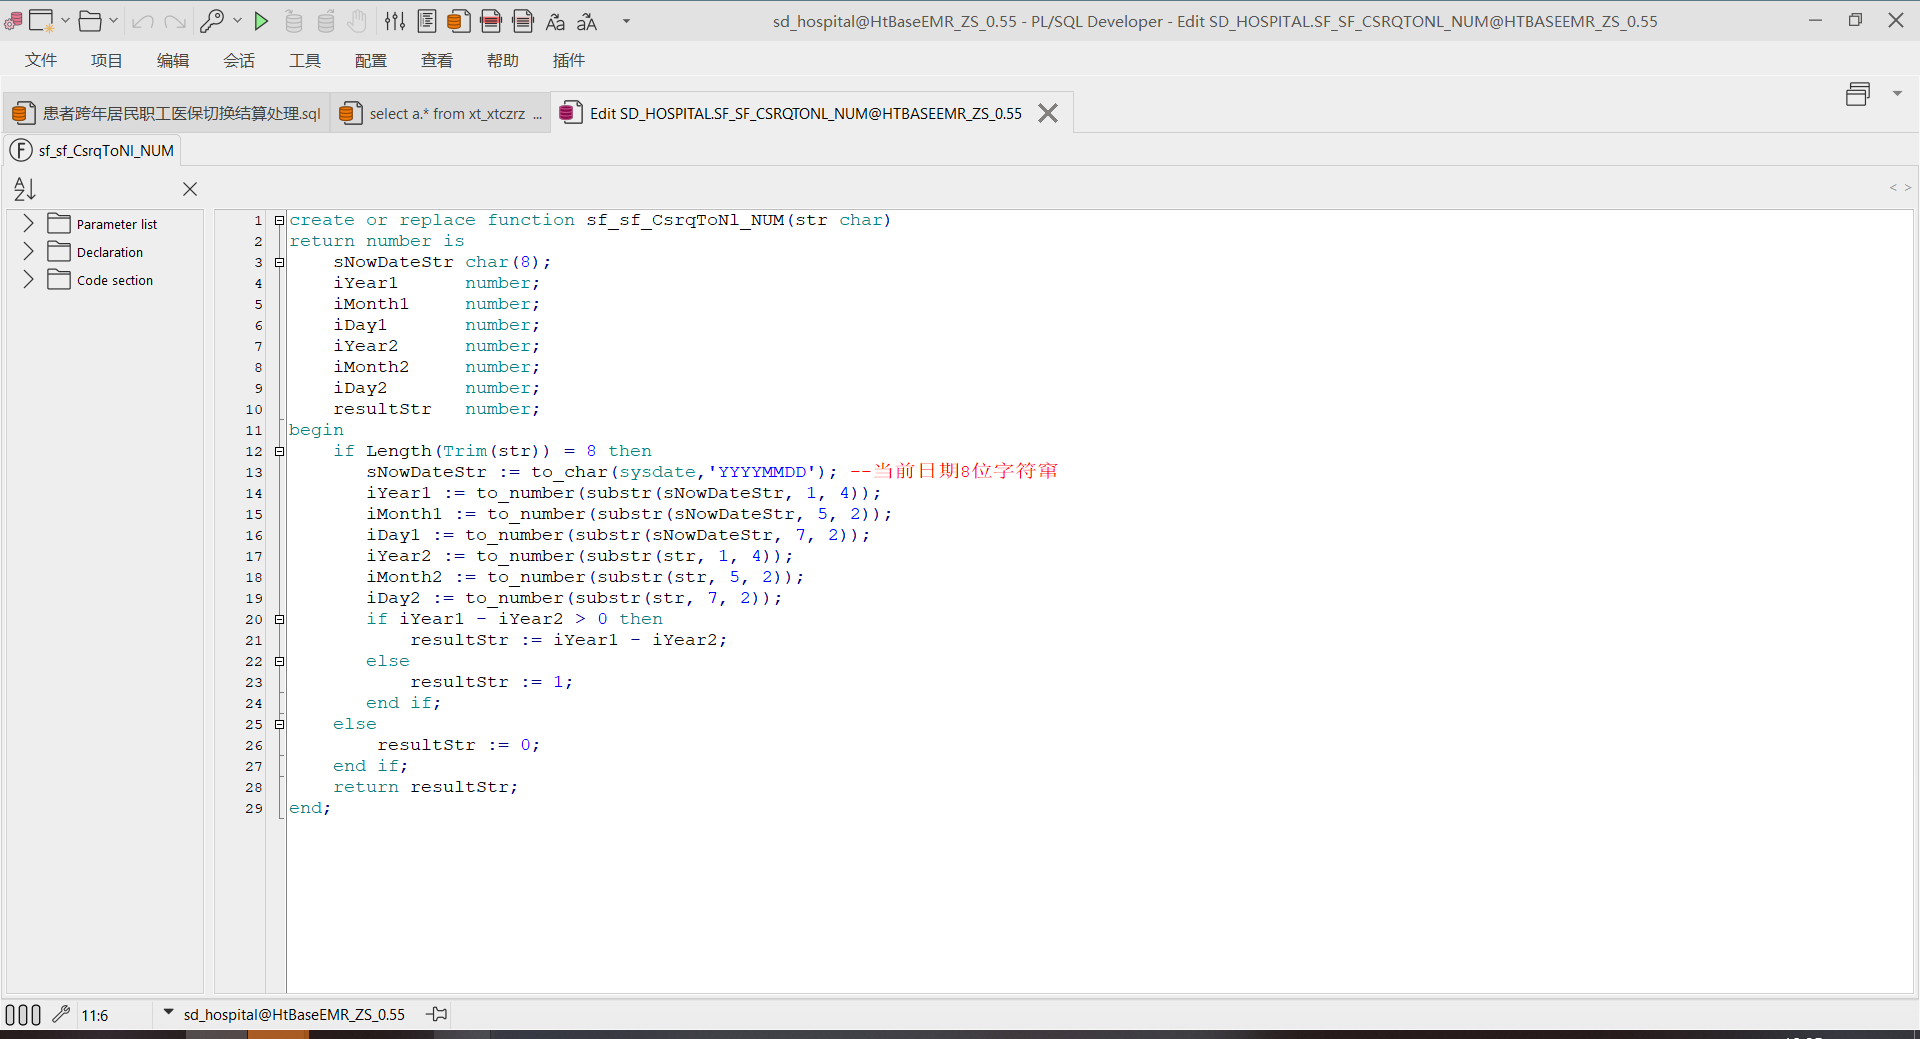Select the Declaration folder
This screenshot has width=1920, height=1039.
pyautogui.click(x=96, y=252)
